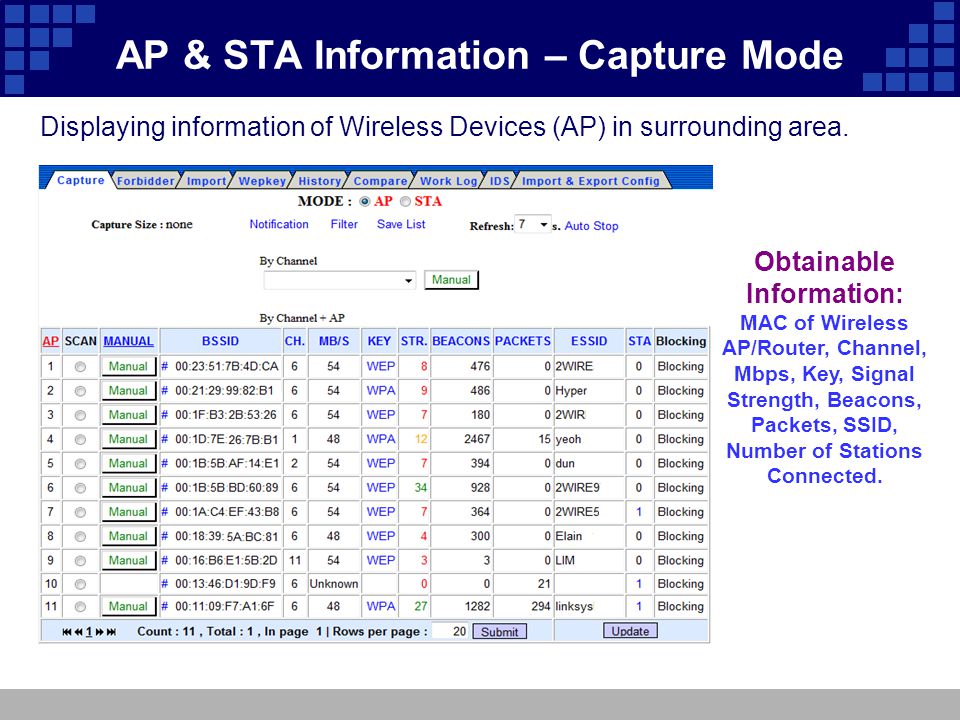Click the # icon beside BSSID 00:16:B6:E1:5B:2D
Screen dimensions: 960x720
[164, 560]
